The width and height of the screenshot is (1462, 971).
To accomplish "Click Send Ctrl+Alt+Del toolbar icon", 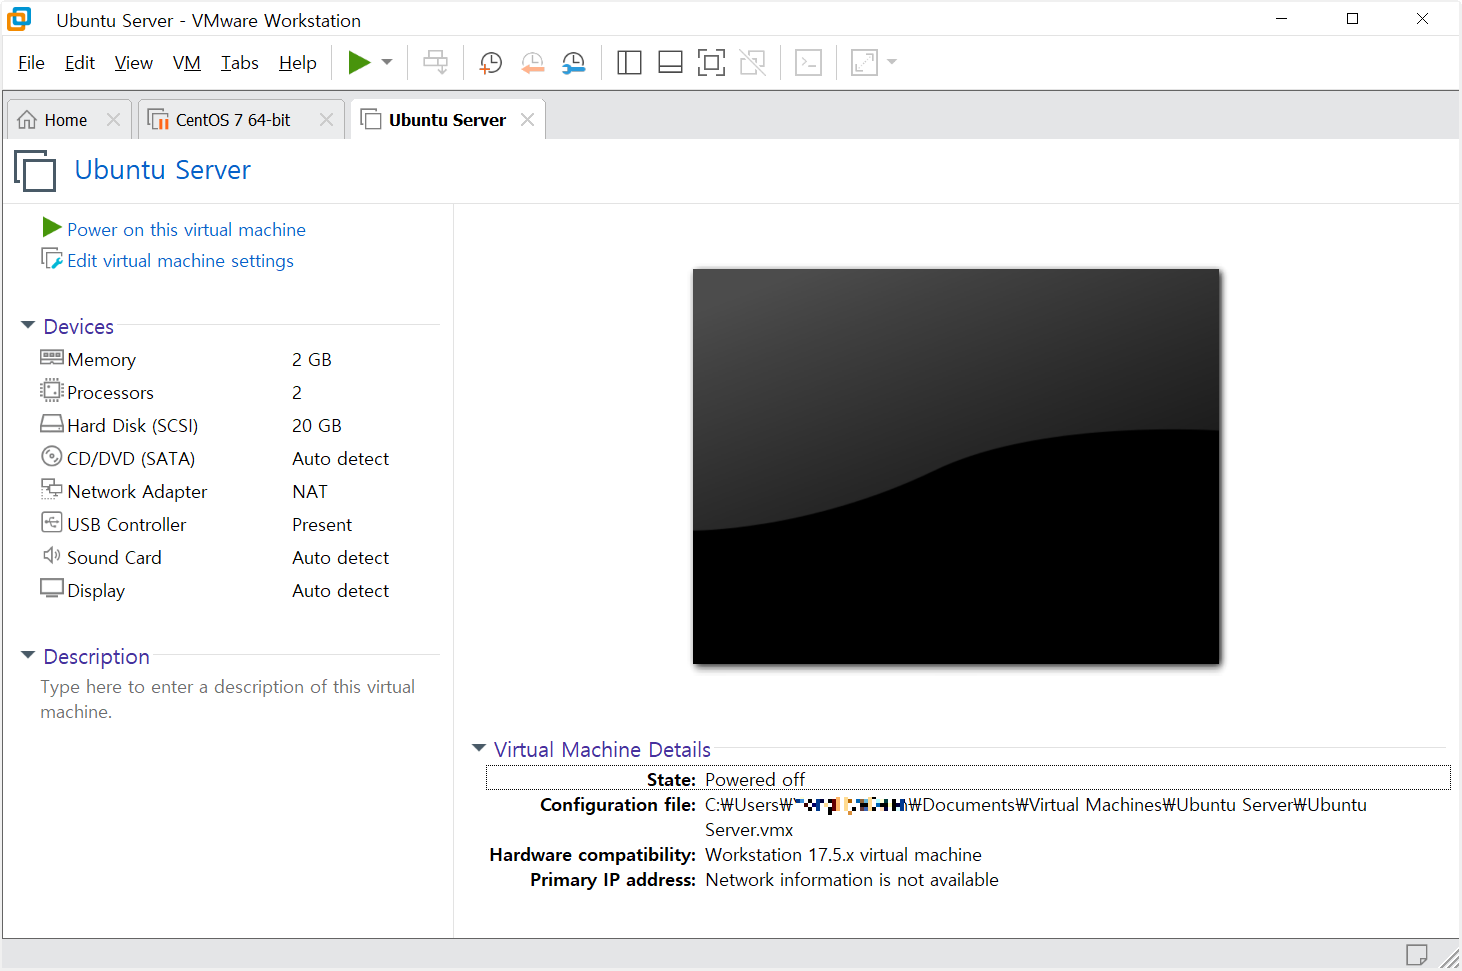I will tap(435, 63).
